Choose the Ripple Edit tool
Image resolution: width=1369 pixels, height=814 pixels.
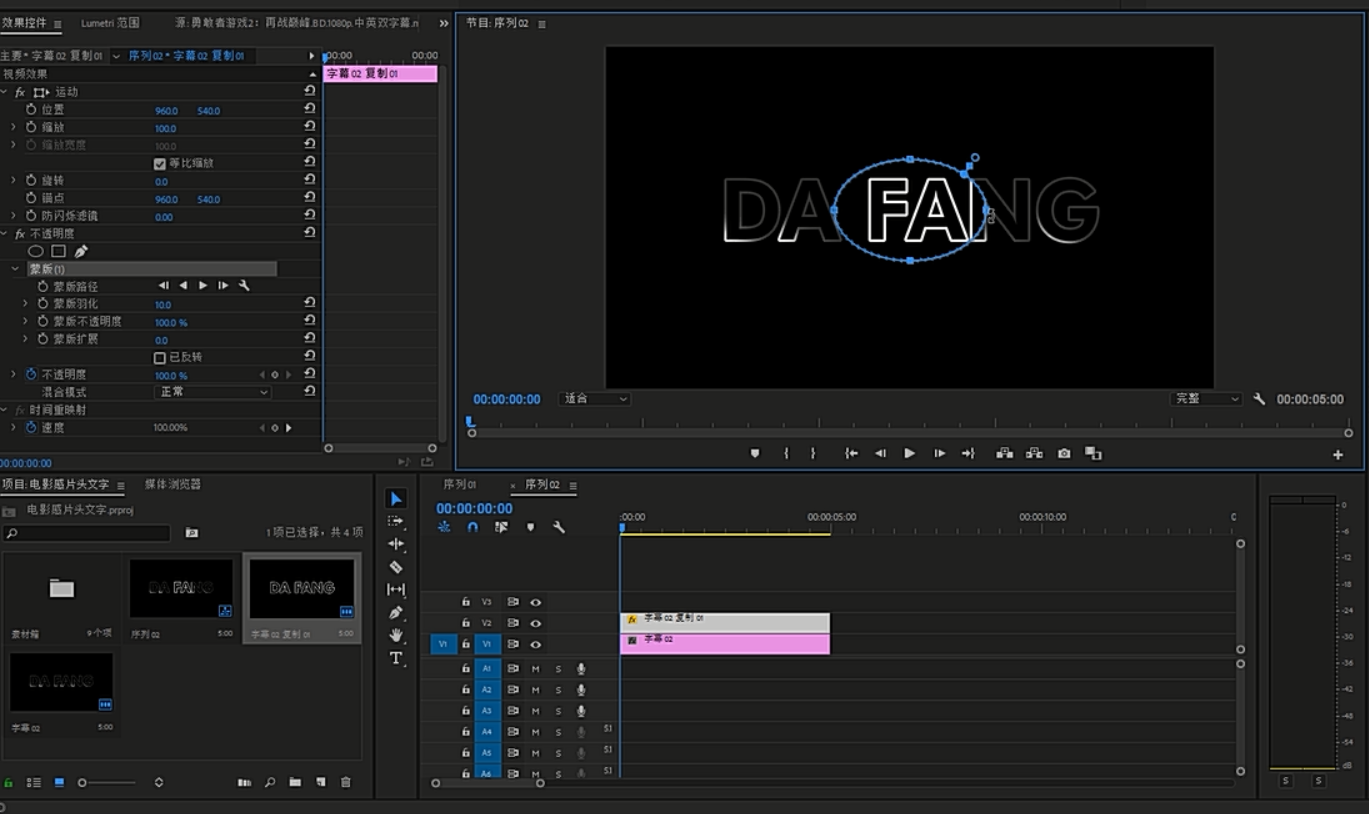396,544
